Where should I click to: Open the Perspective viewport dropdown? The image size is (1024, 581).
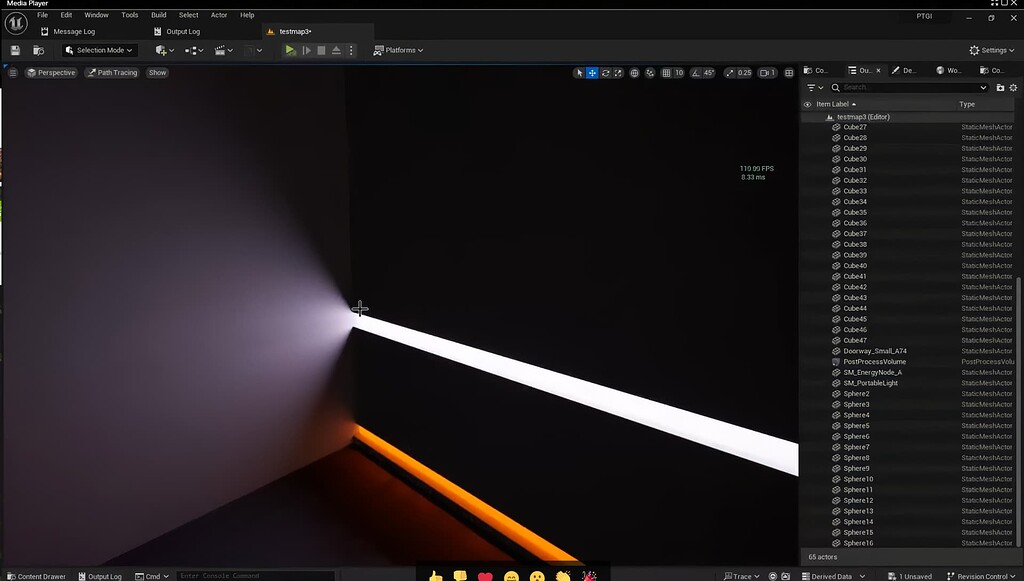point(50,72)
